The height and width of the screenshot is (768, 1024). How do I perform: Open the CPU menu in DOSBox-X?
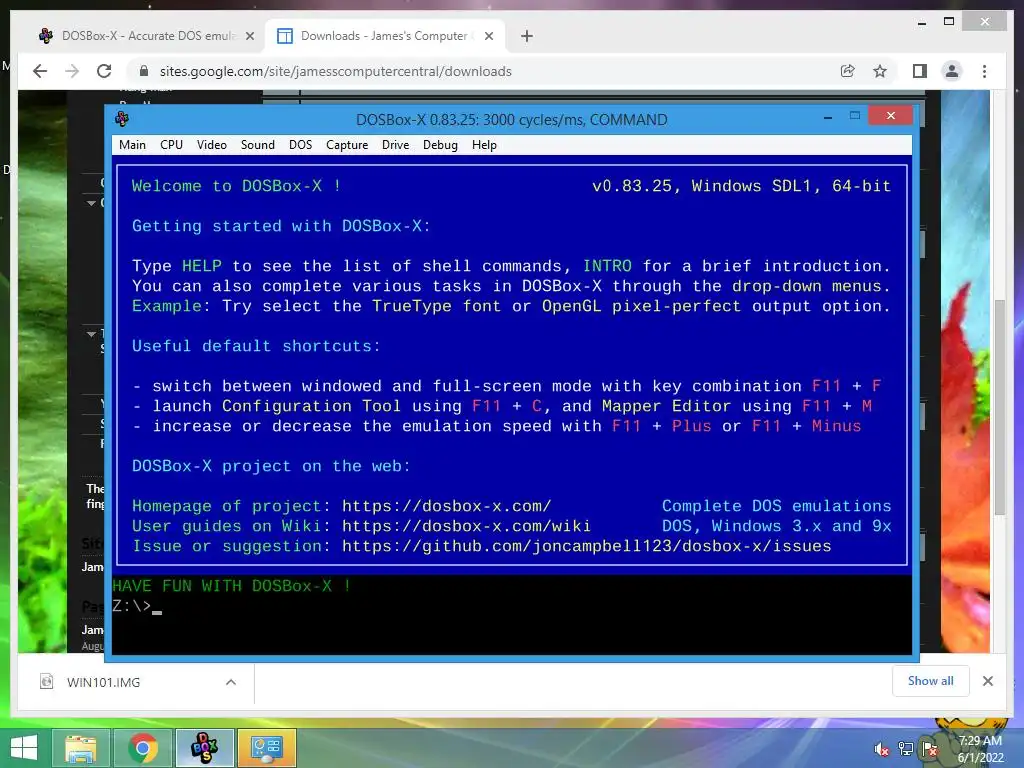[x=171, y=145]
